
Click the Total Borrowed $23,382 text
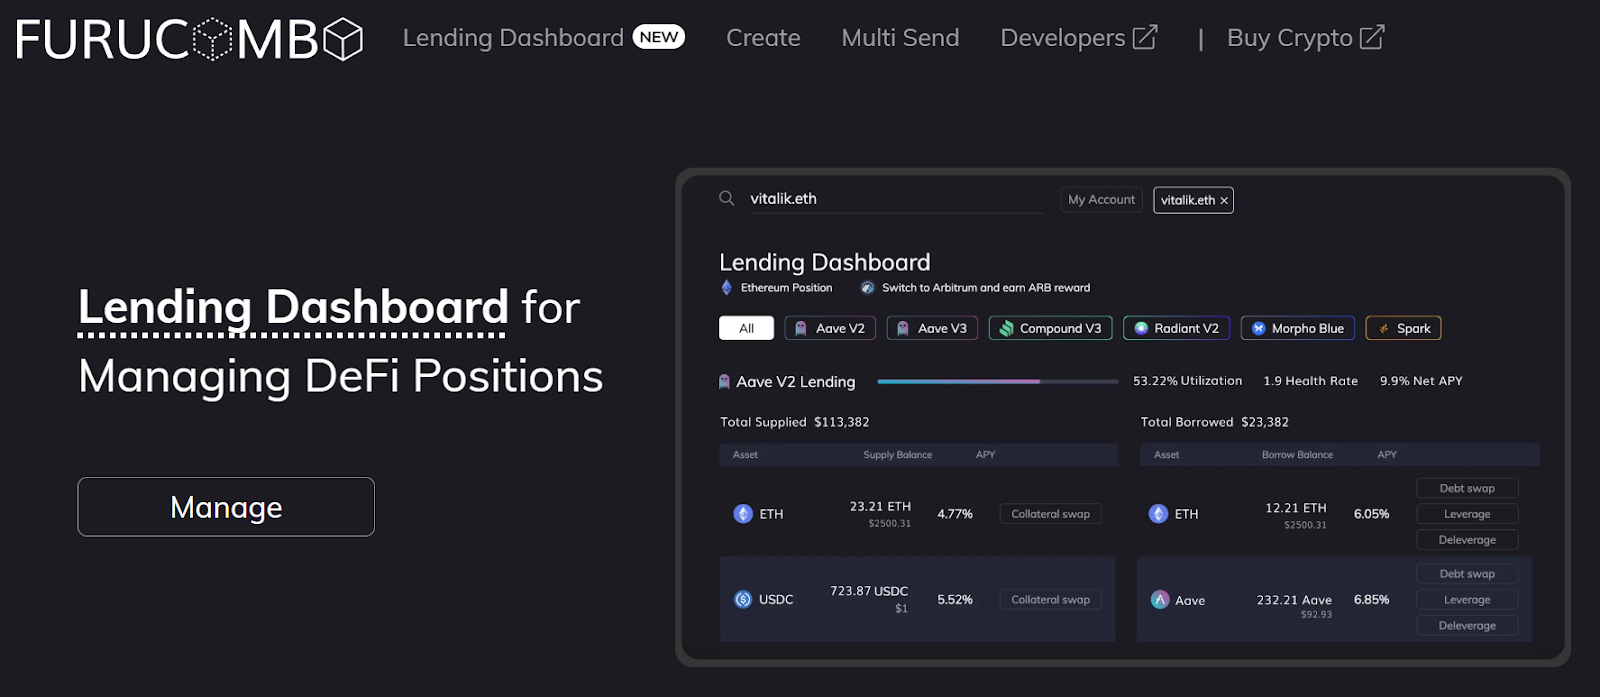point(1214,422)
